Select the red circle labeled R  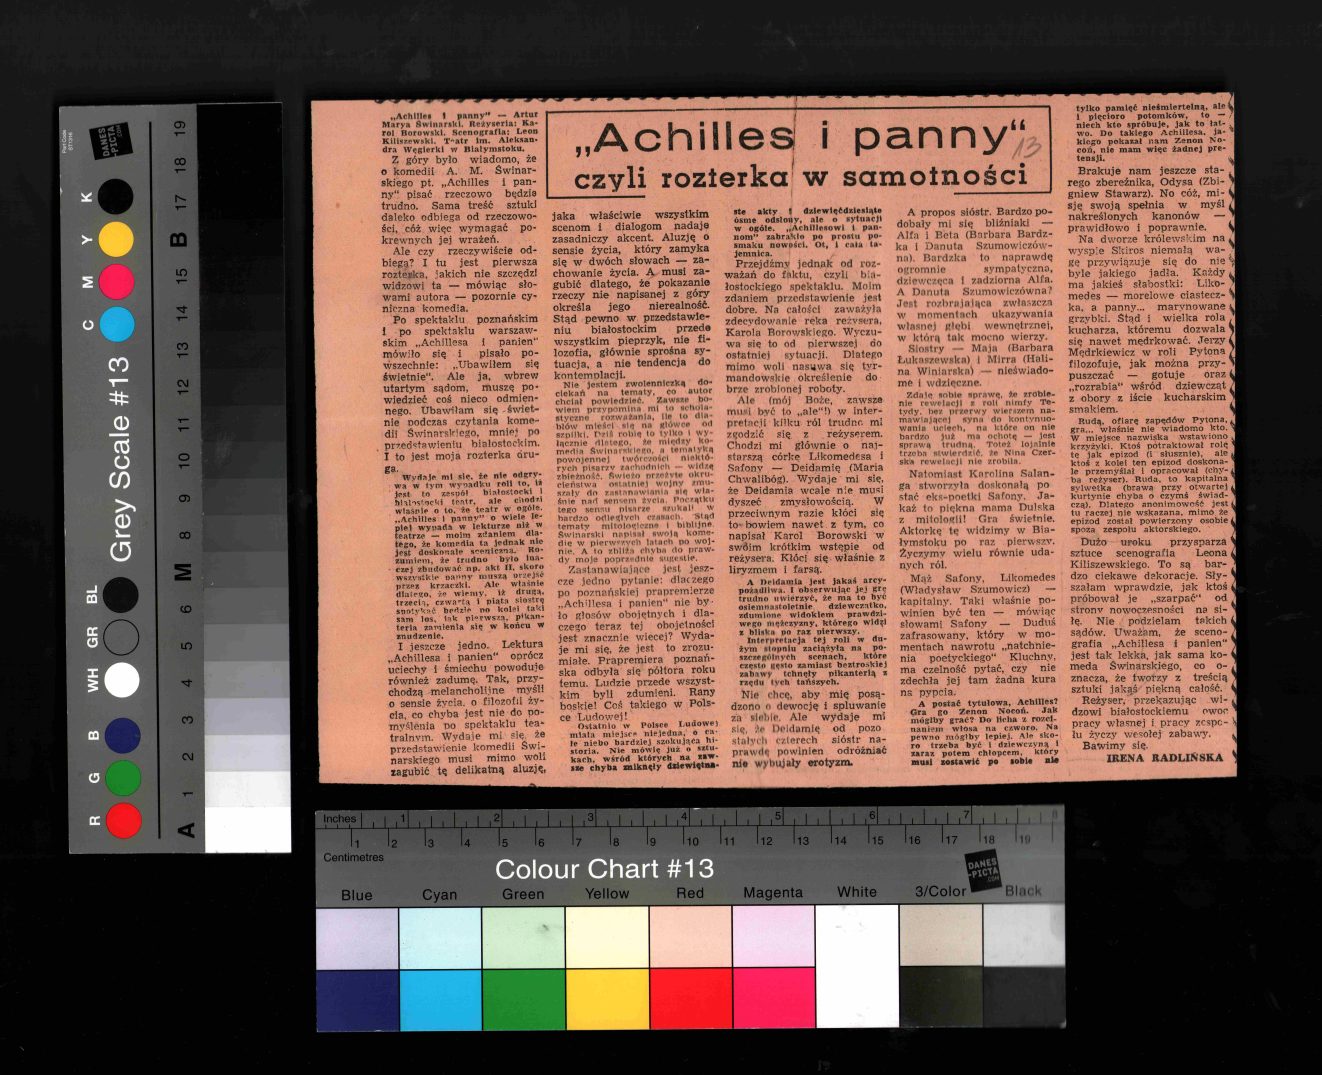tap(123, 820)
